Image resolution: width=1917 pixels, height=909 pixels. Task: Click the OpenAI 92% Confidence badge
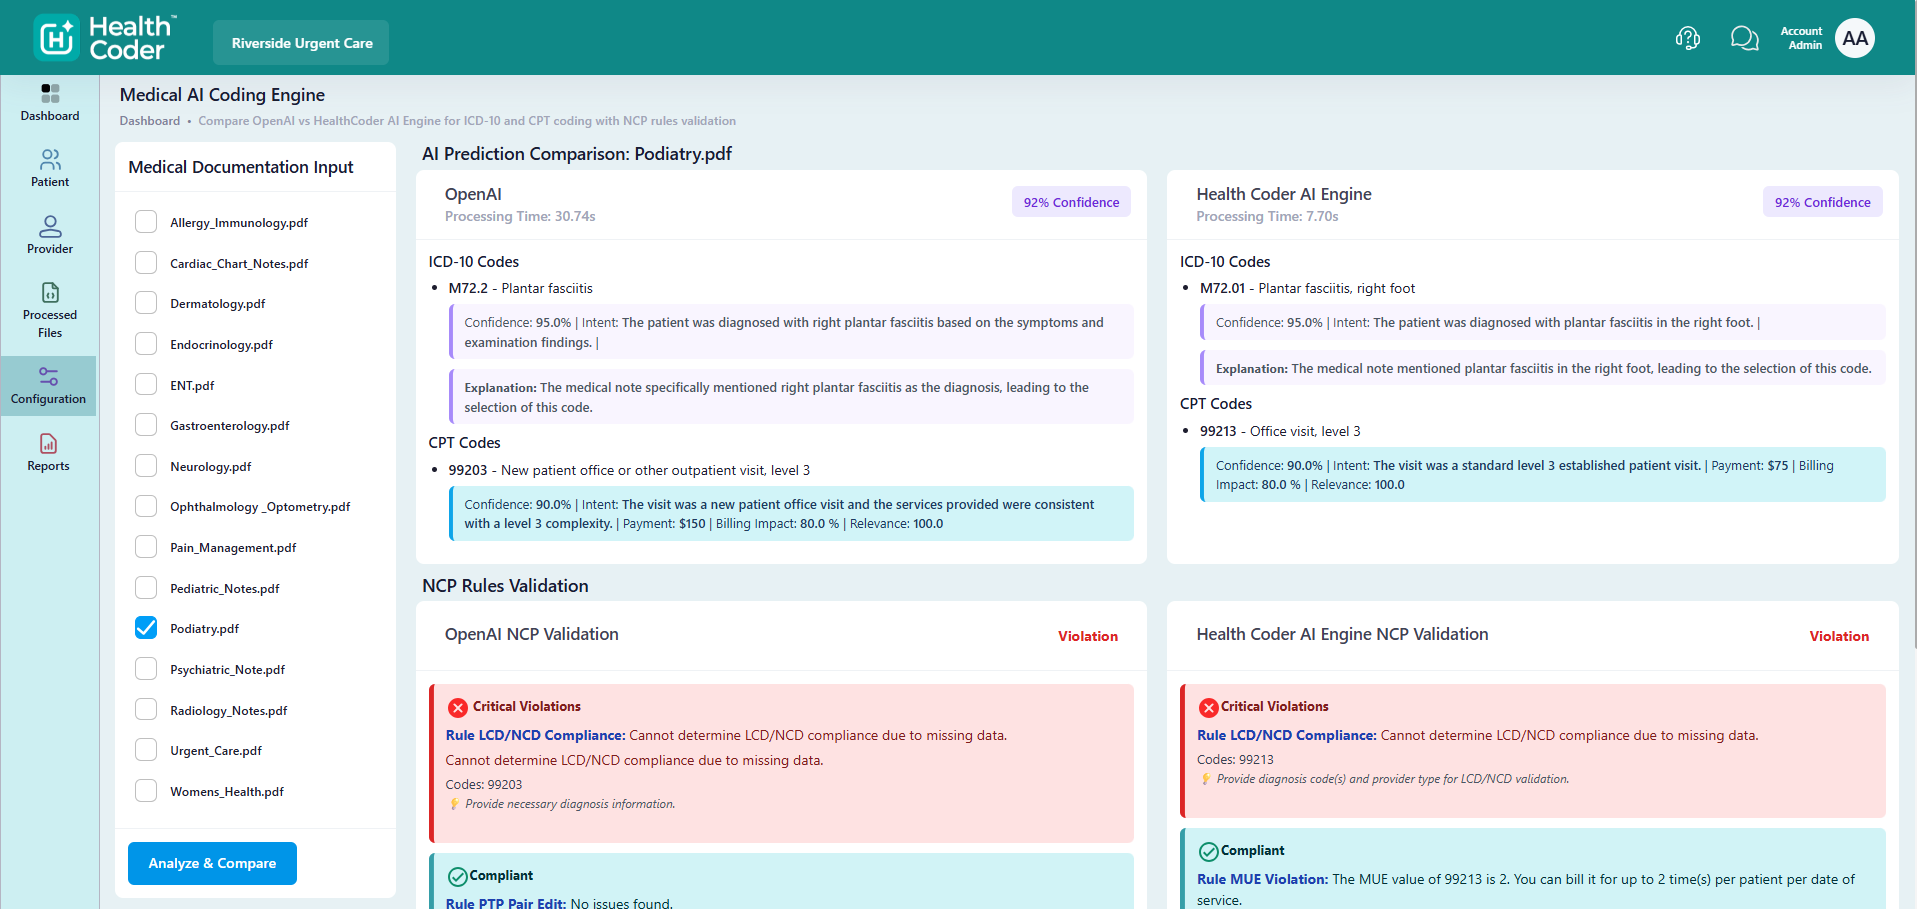[x=1071, y=202]
